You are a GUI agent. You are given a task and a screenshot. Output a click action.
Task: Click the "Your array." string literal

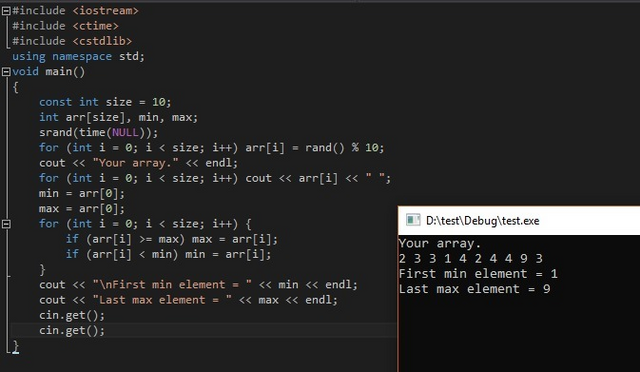136,163
